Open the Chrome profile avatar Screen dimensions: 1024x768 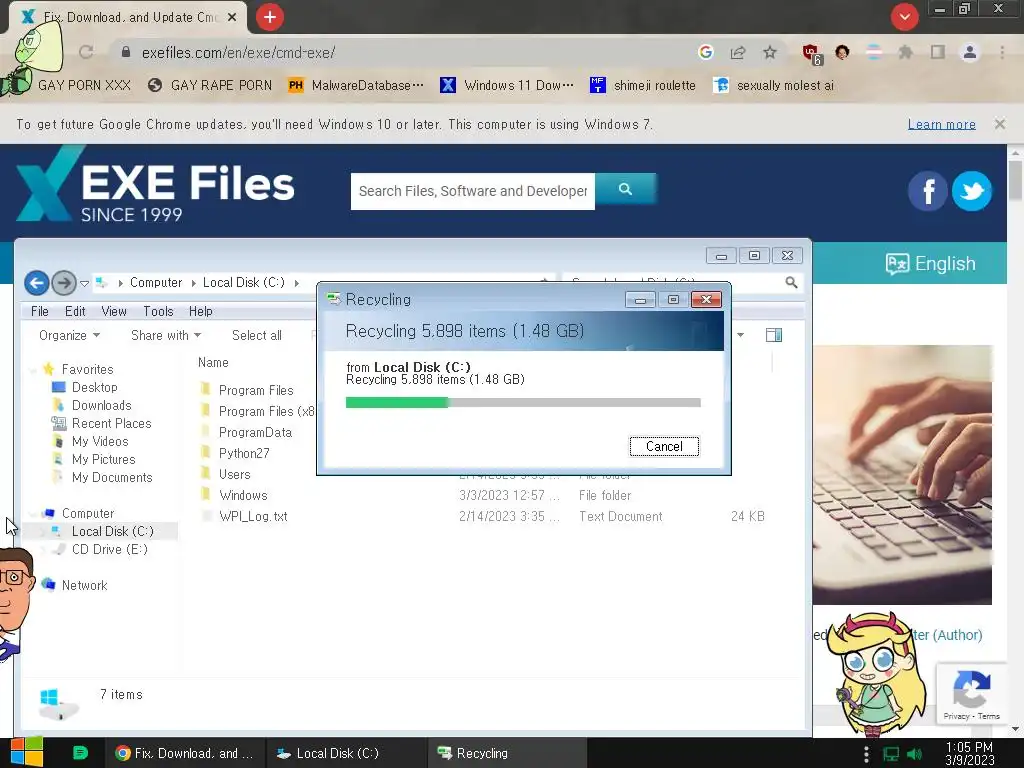pos(970,52)
